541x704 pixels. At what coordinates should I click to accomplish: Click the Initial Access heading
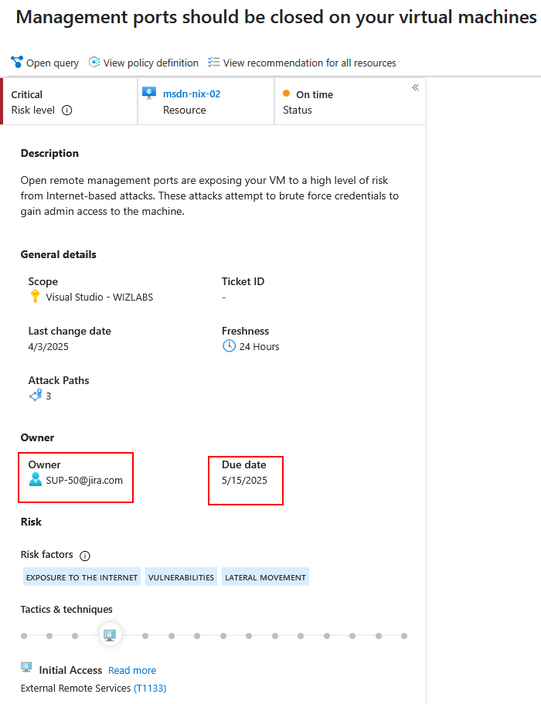70,670
